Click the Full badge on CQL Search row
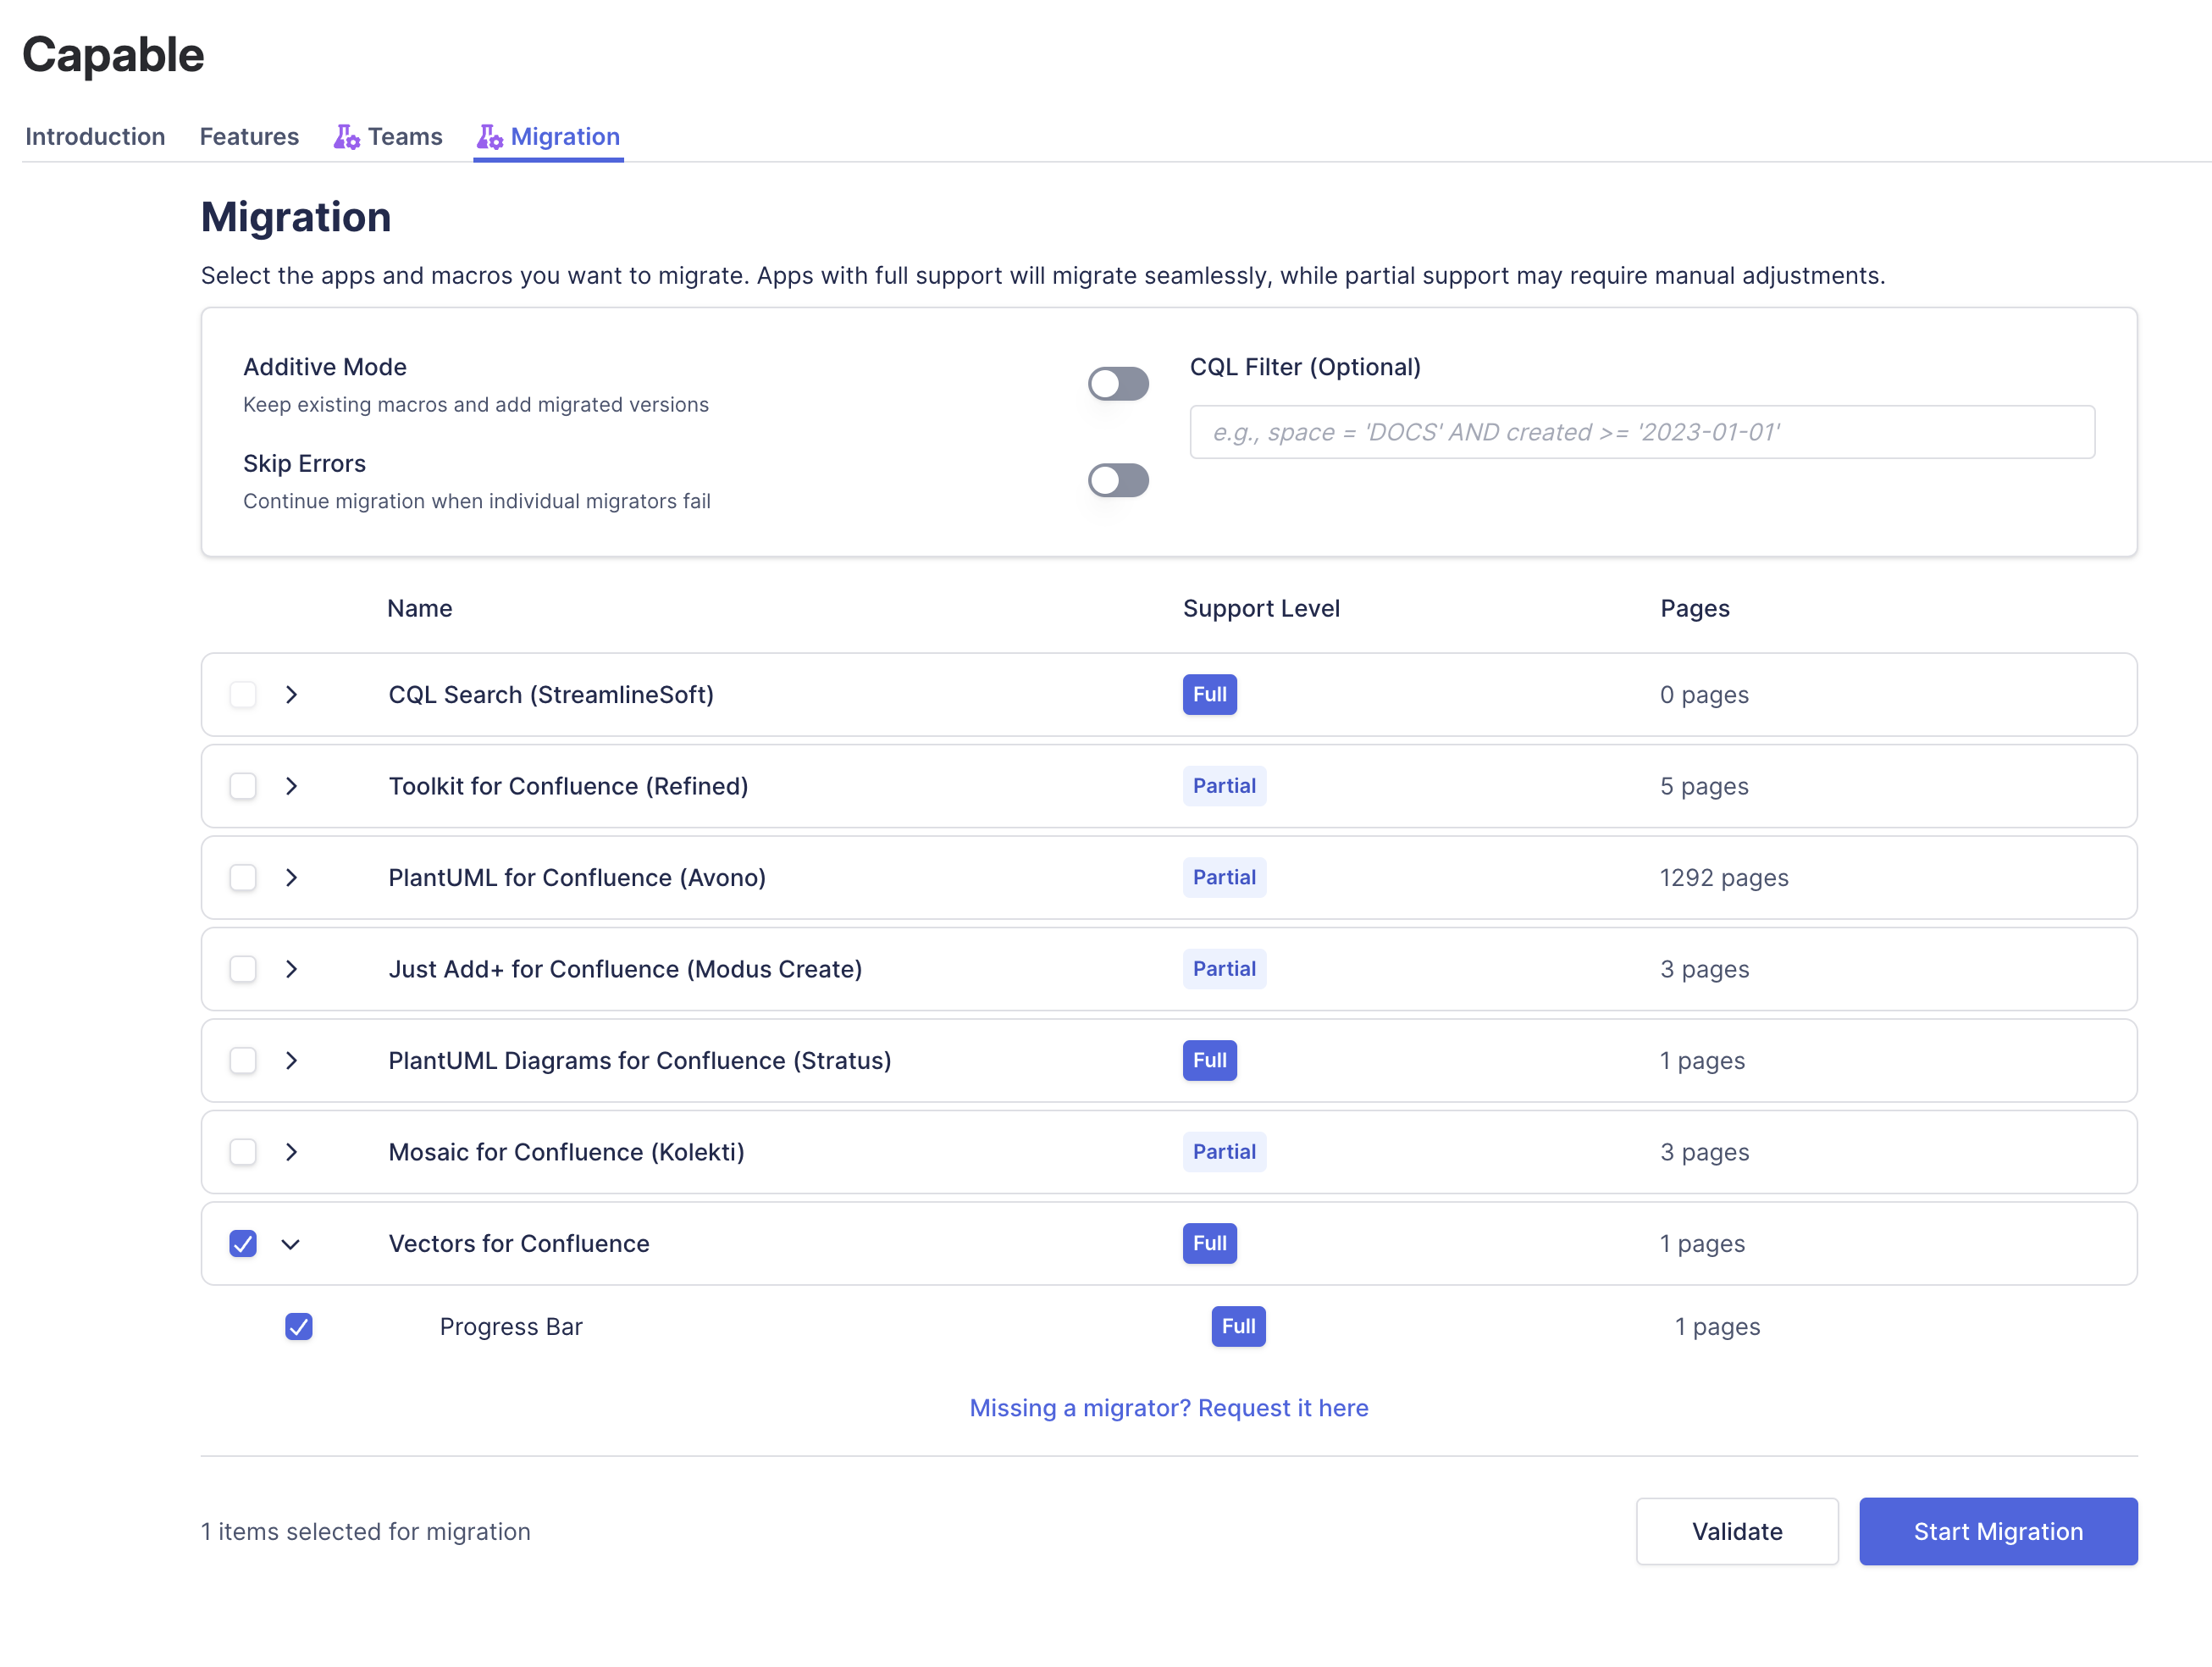The image size is (2212, 1667). click(1209, 695)
